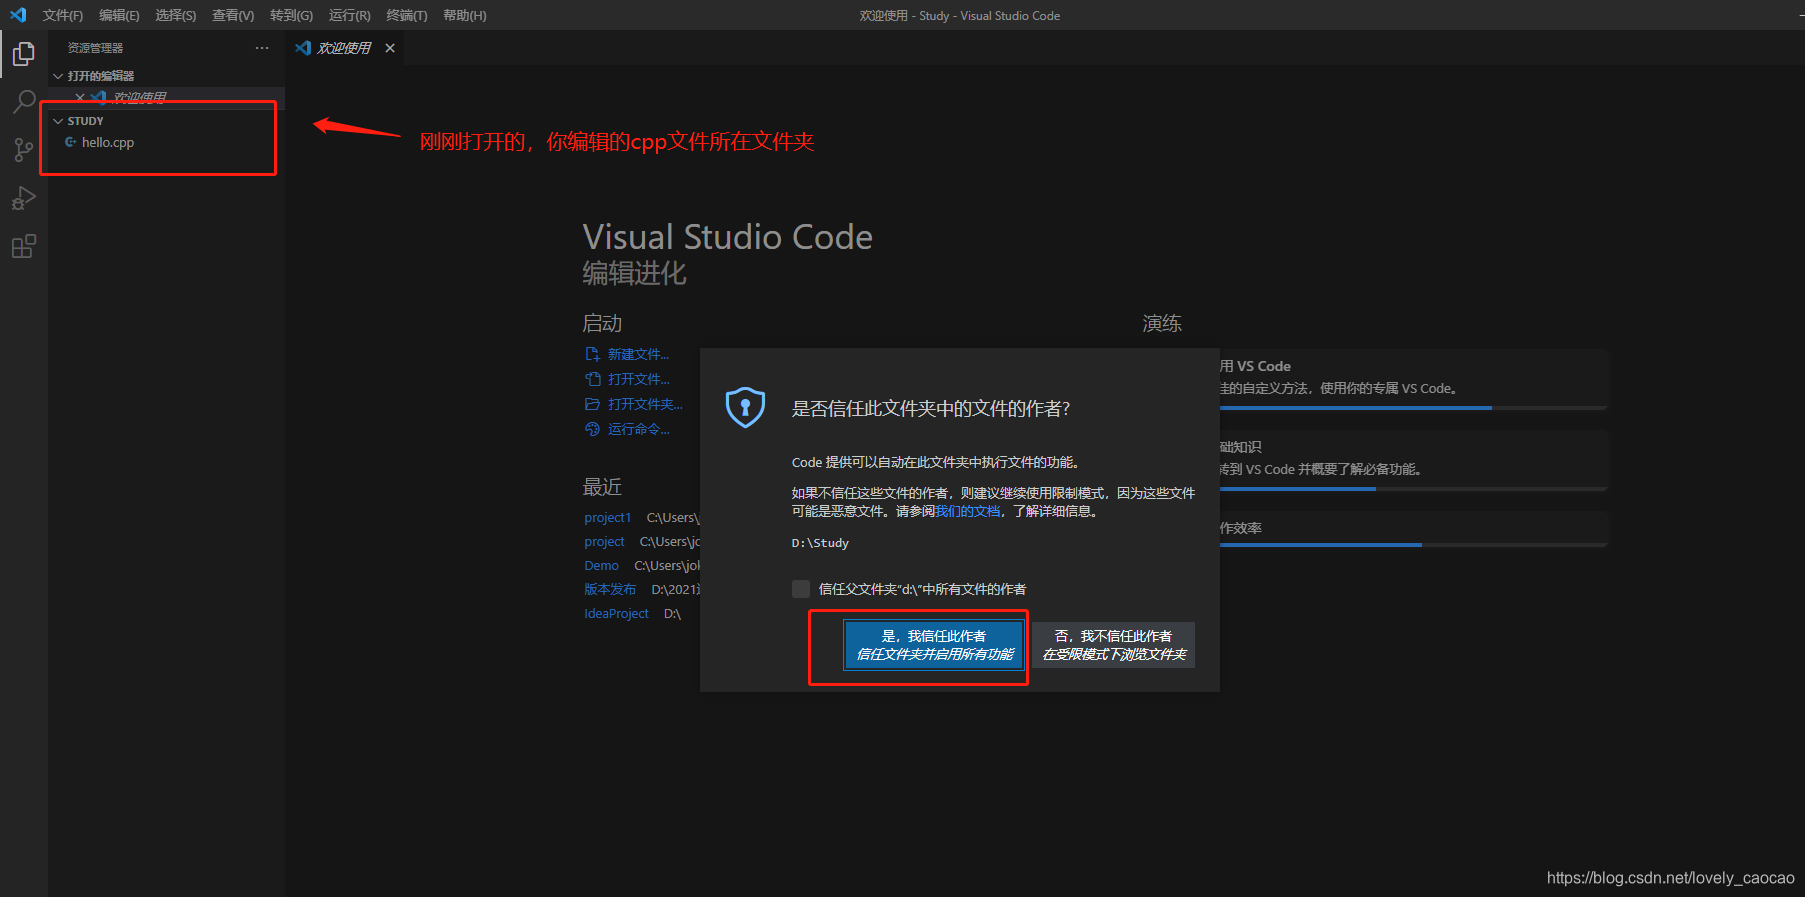Open the 编辑(E) menu
1805x897 pixels.
pyautogui.click(x=119, y=15)
